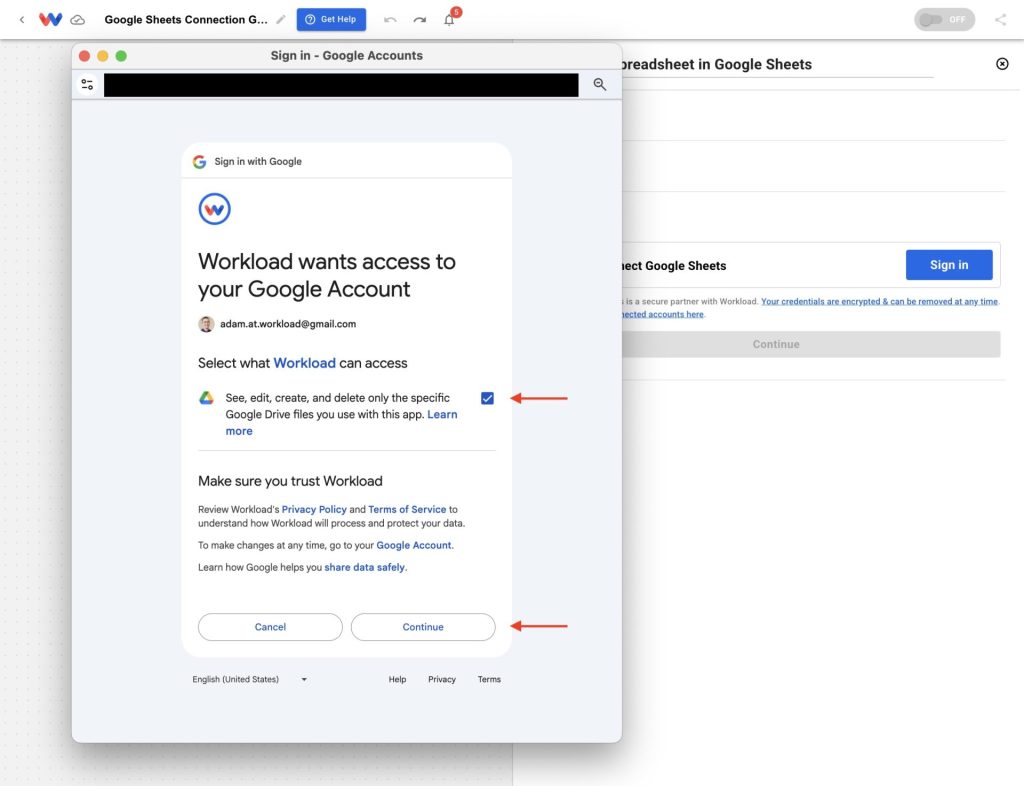Click the cloud save status icon
1024x786 pixels.
[x=78, y=20]
